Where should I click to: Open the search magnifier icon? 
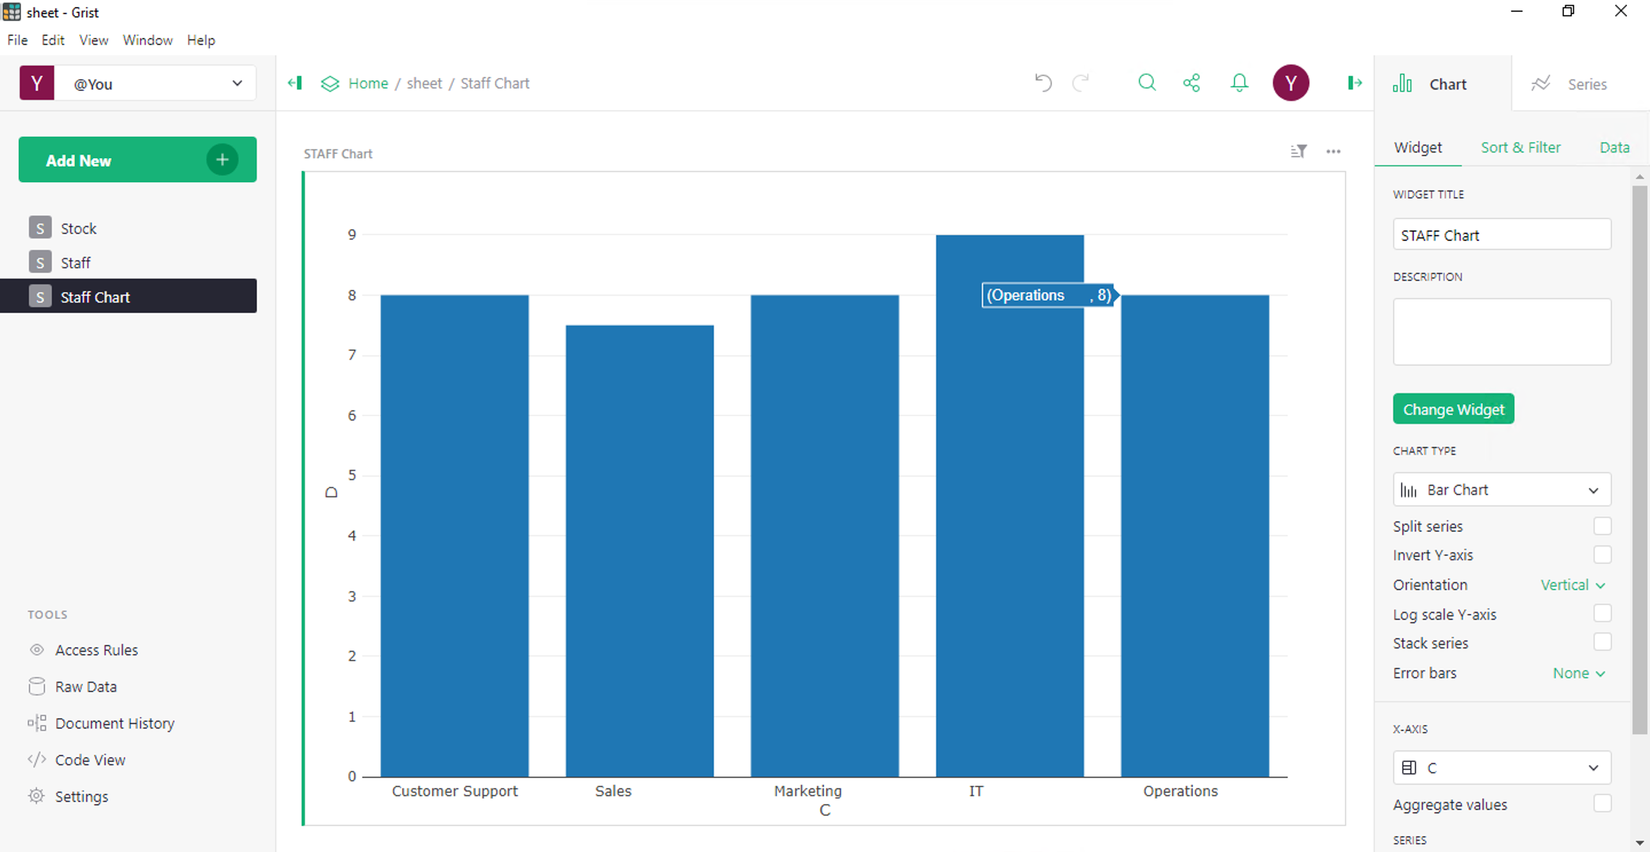(x=1147, y=83)
